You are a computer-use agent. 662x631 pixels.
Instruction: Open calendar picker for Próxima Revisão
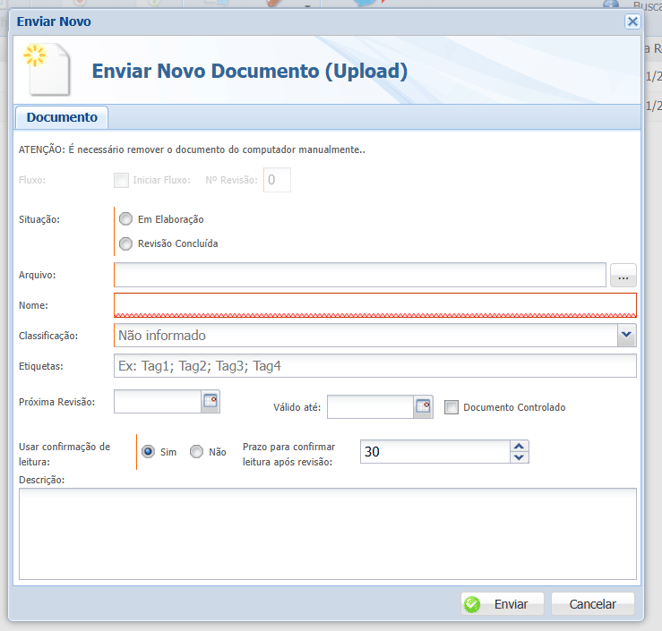coord(210,401)
